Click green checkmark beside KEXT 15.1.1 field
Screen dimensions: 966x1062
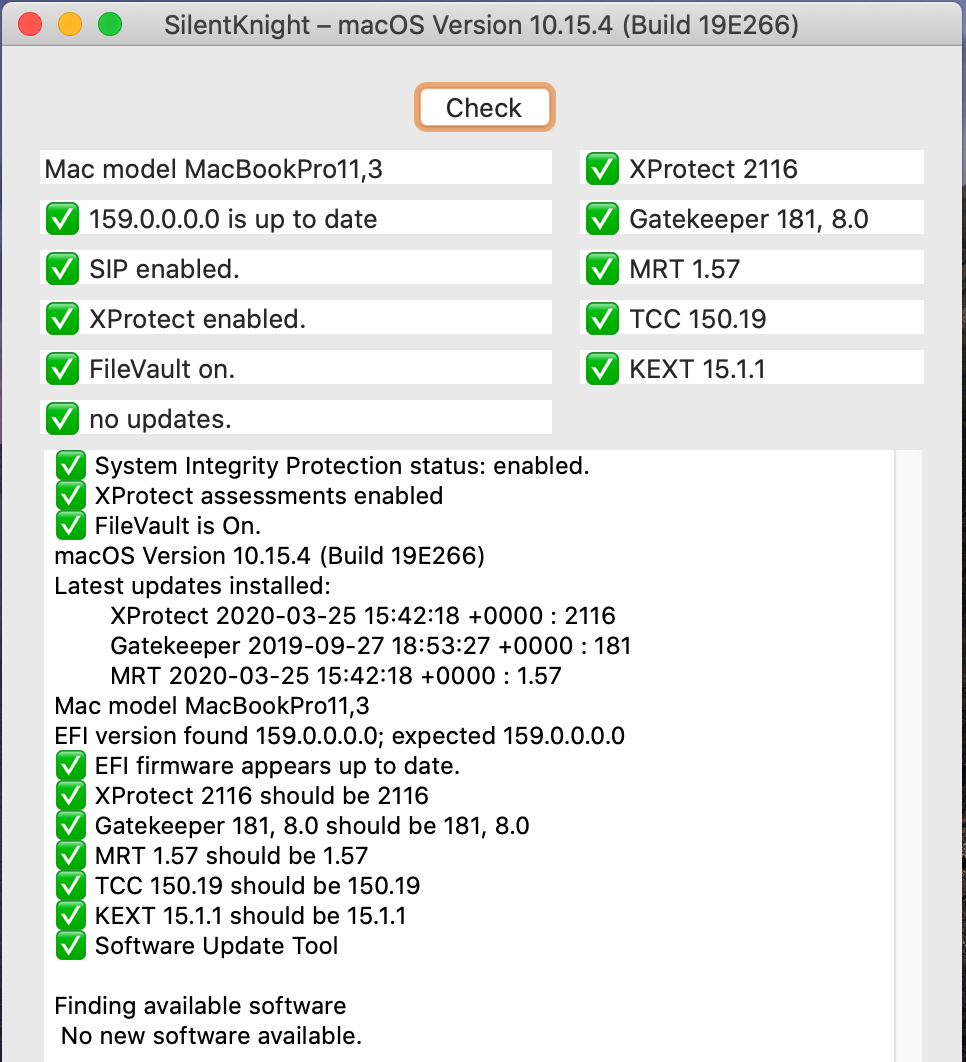coord(602,369)
